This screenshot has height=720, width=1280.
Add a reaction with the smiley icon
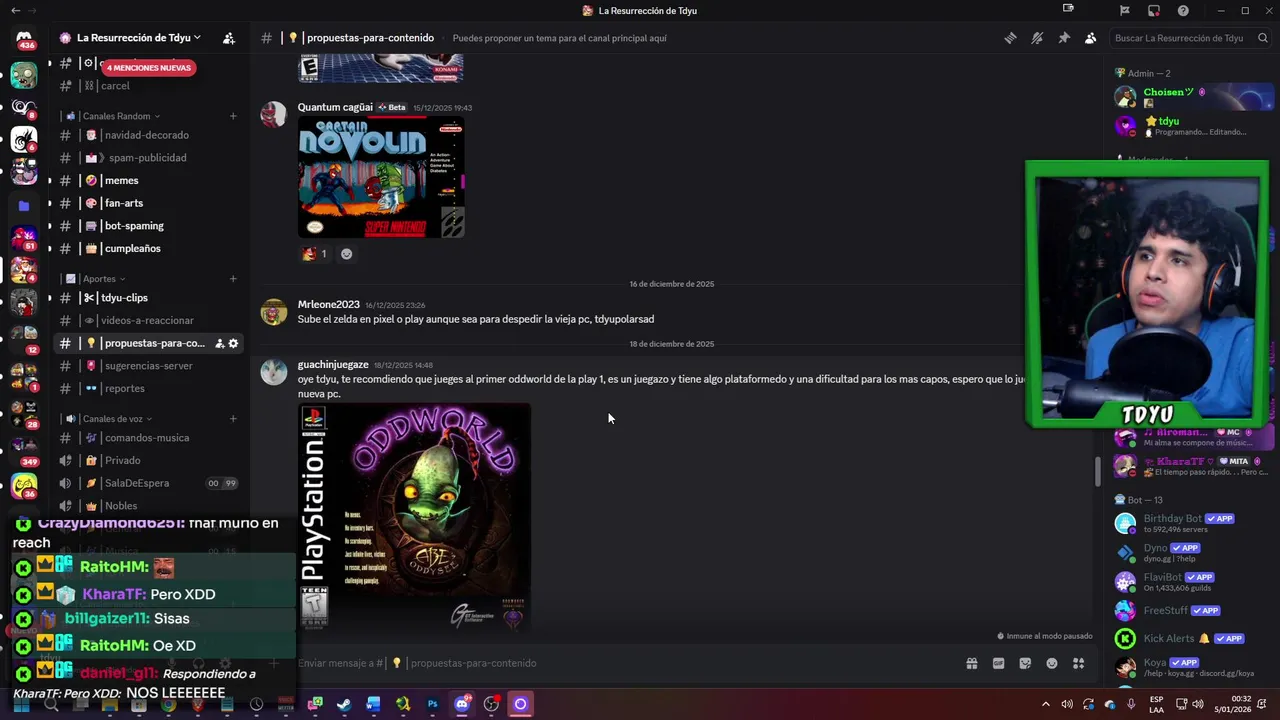tap(347, 254)
